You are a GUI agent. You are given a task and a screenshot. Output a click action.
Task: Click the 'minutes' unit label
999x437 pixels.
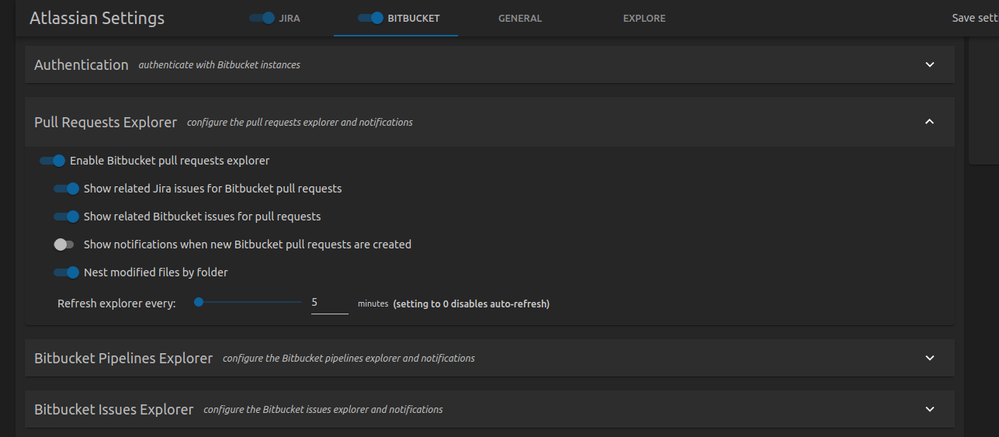[373, 304]
